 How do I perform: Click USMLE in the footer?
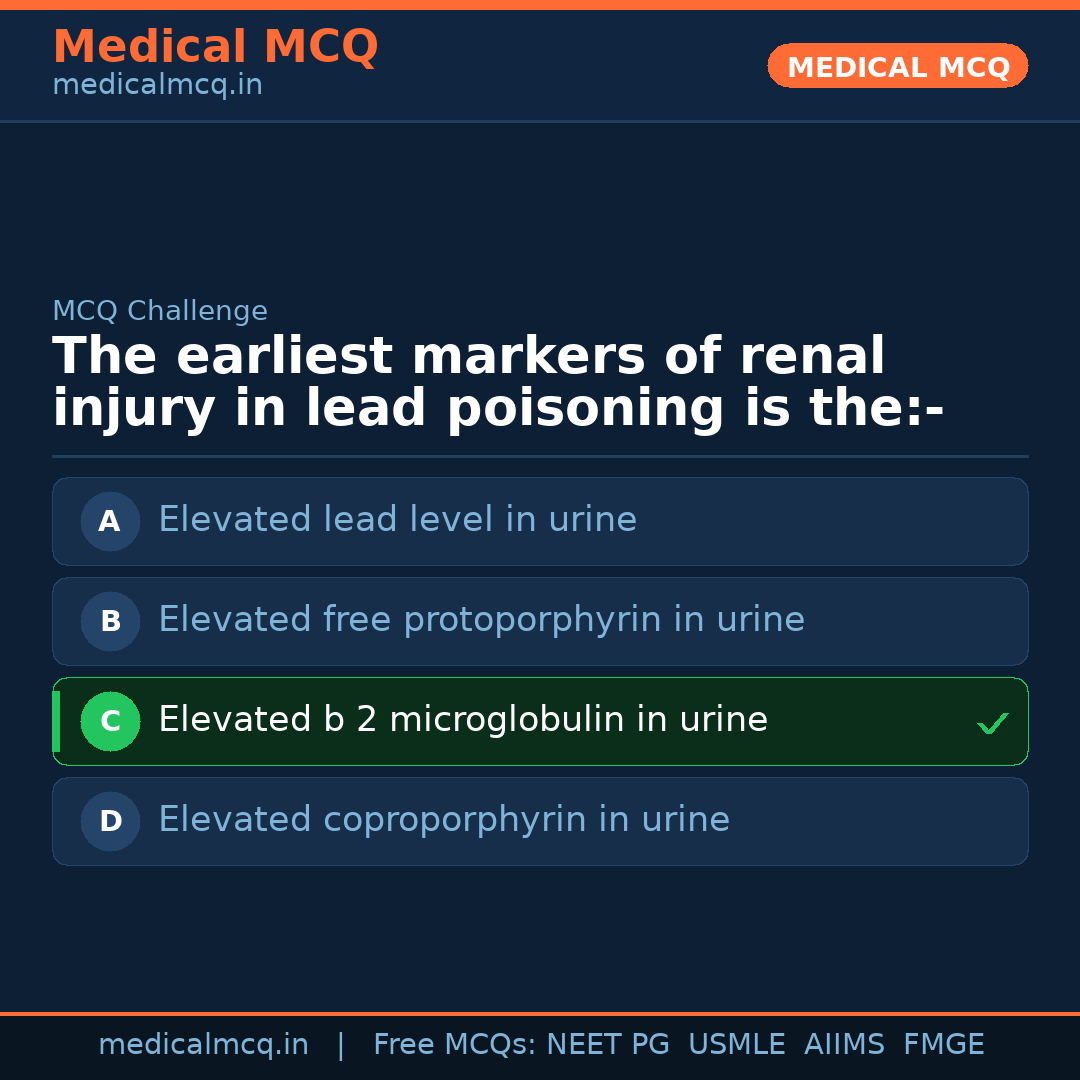click(736, 1045)
